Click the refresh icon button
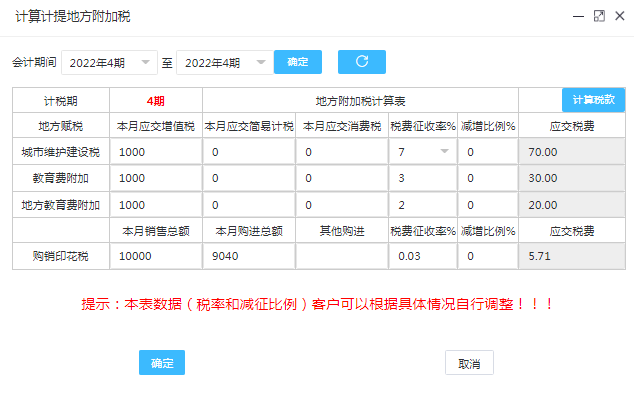The width and height of the screenshot is (634, 393). coord(361,62)
